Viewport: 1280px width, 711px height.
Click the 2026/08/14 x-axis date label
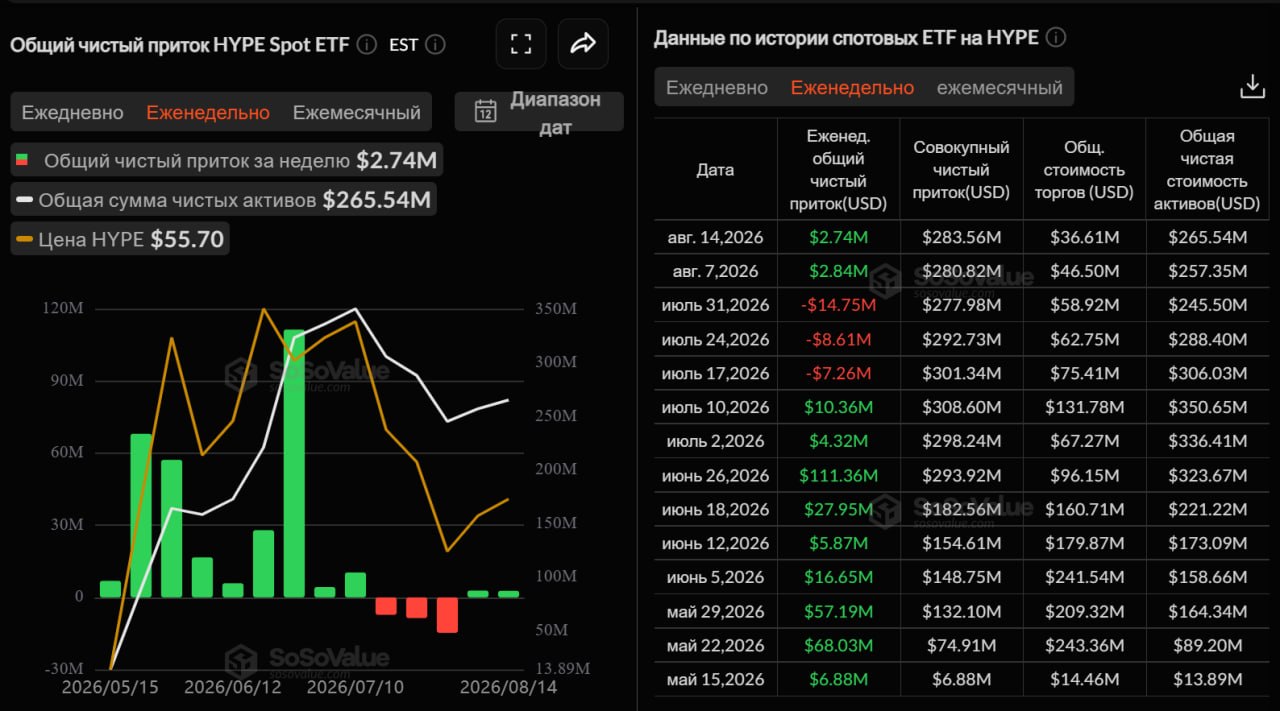click(508, 687)
